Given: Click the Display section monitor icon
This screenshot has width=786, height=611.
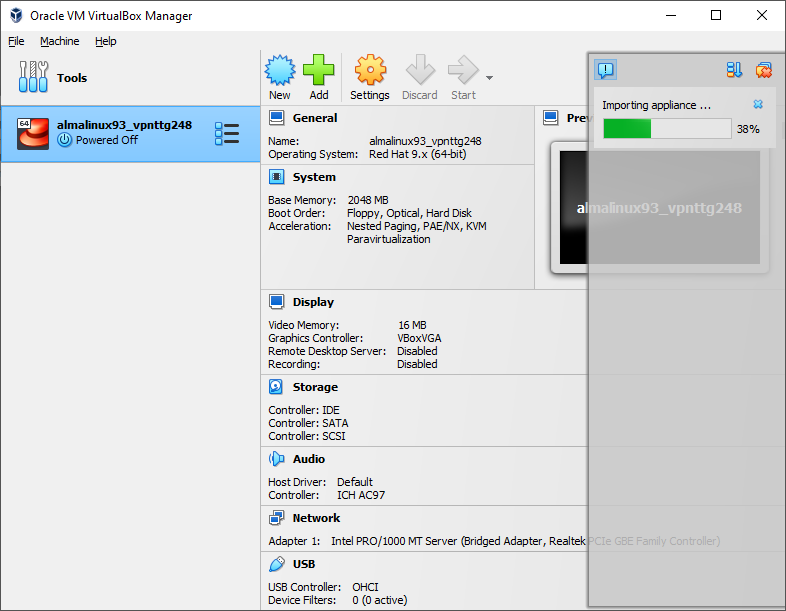Looking at the screenshot, I should 276,302.
